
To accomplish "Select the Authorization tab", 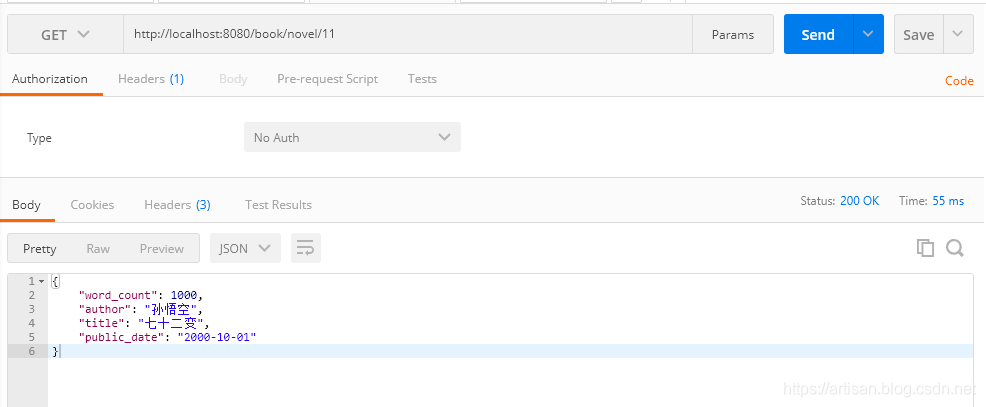I will (50, 79).
